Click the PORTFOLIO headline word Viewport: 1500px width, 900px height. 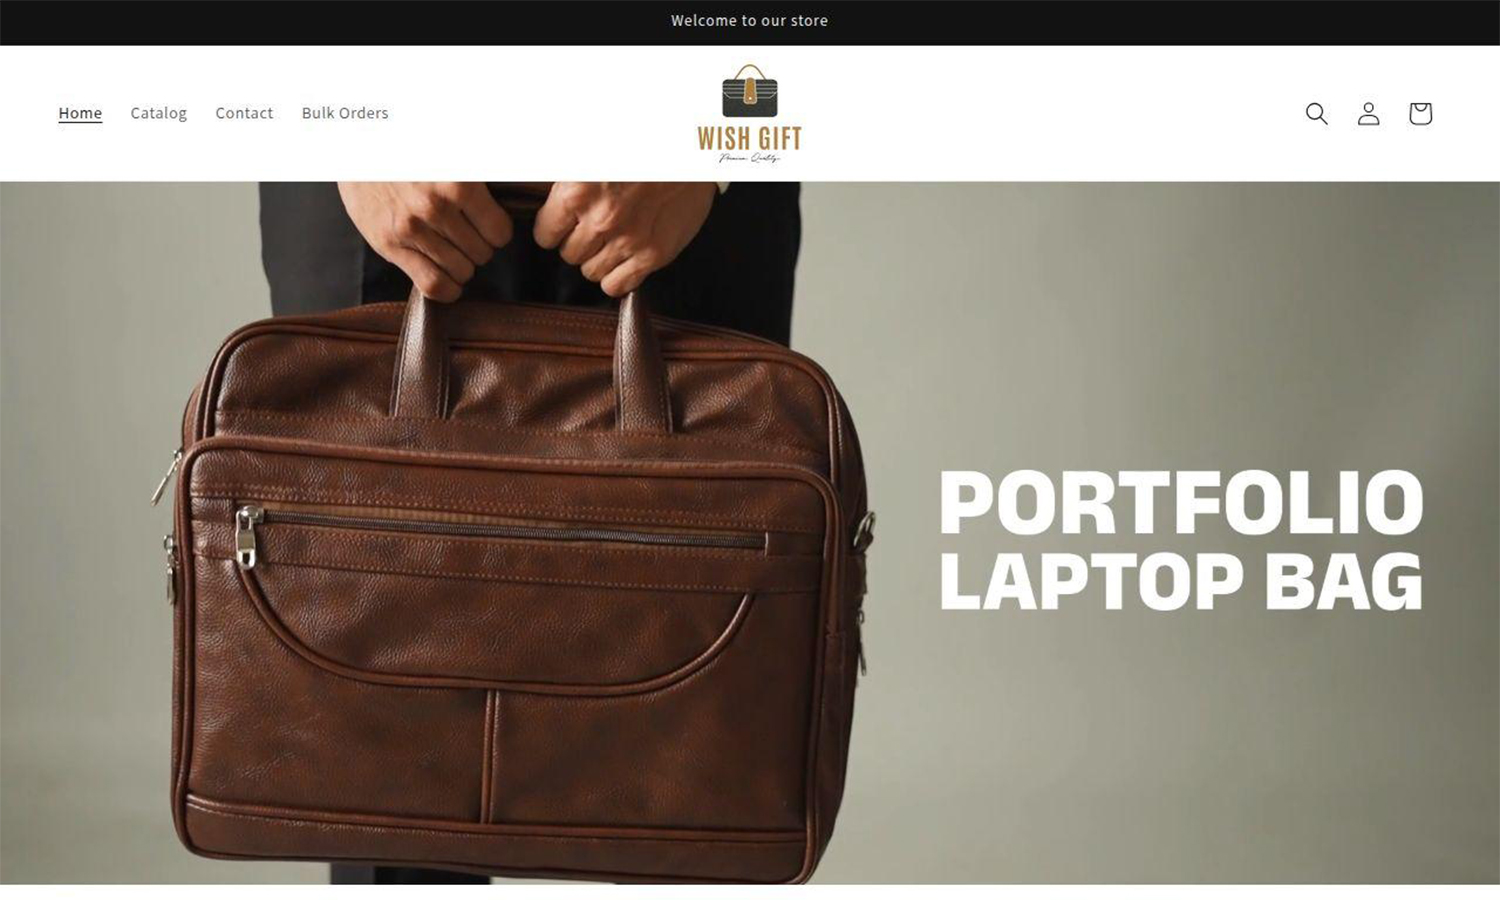(x=1181, y=502)
